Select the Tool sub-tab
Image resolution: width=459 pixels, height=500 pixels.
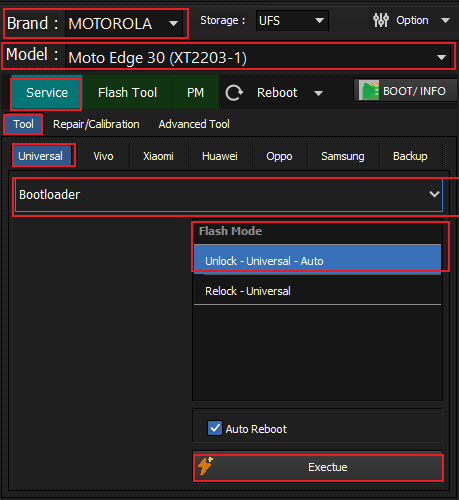[x=23, y=124]
